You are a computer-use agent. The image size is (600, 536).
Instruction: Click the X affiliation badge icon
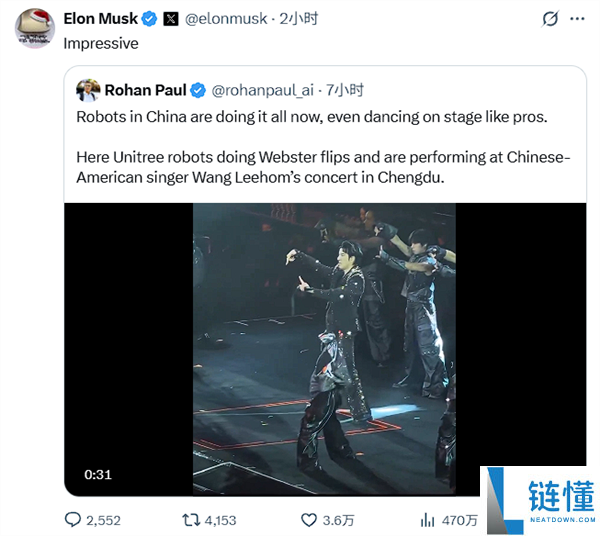click(171, 19)
